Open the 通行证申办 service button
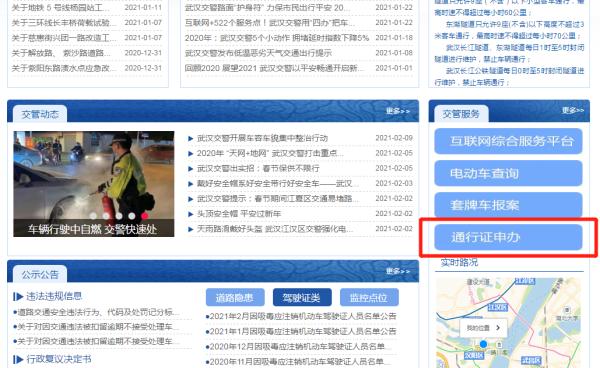The image size is (600, 368). (508, 237)
